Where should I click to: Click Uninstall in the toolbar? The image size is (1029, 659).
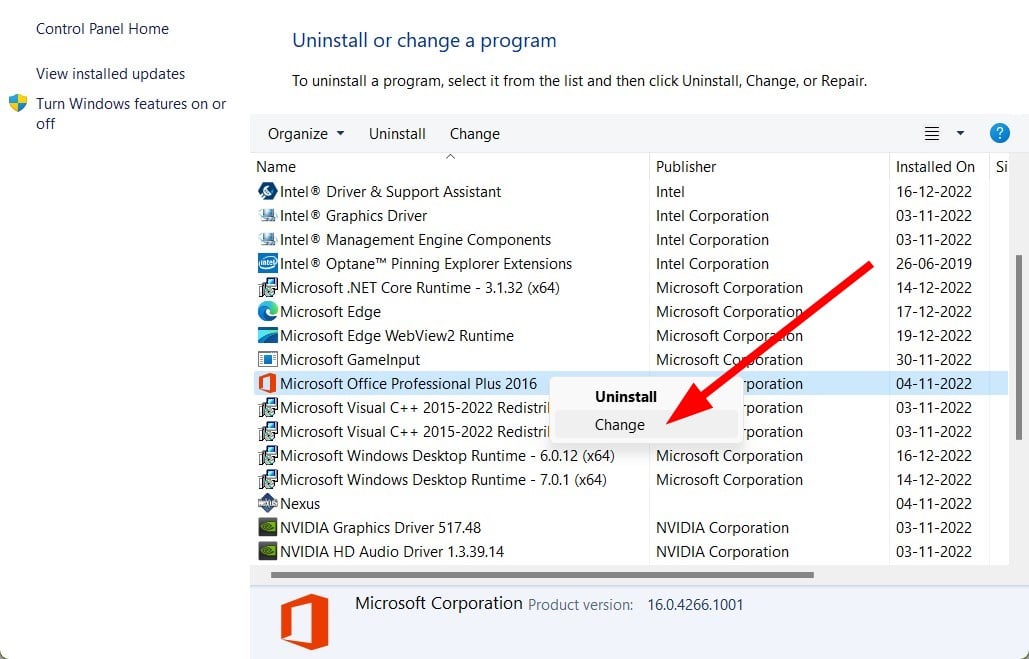(397, 134)
